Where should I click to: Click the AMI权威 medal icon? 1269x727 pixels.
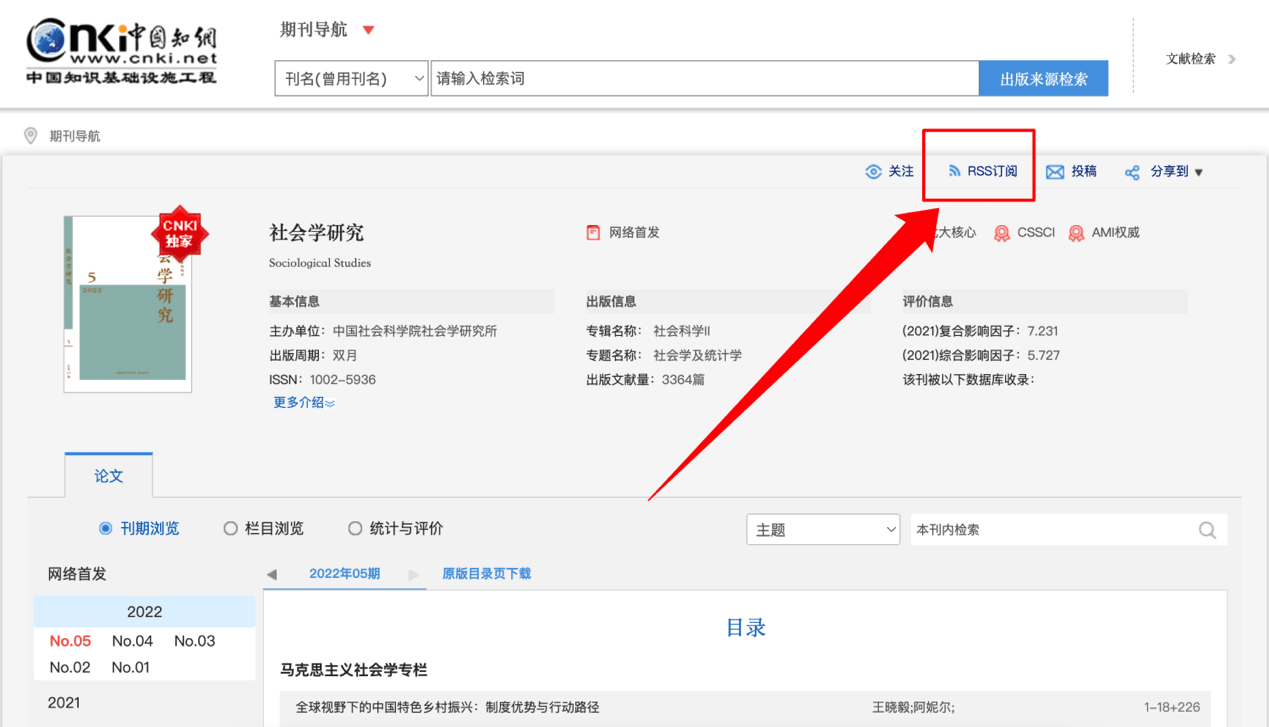[1077, 232]
